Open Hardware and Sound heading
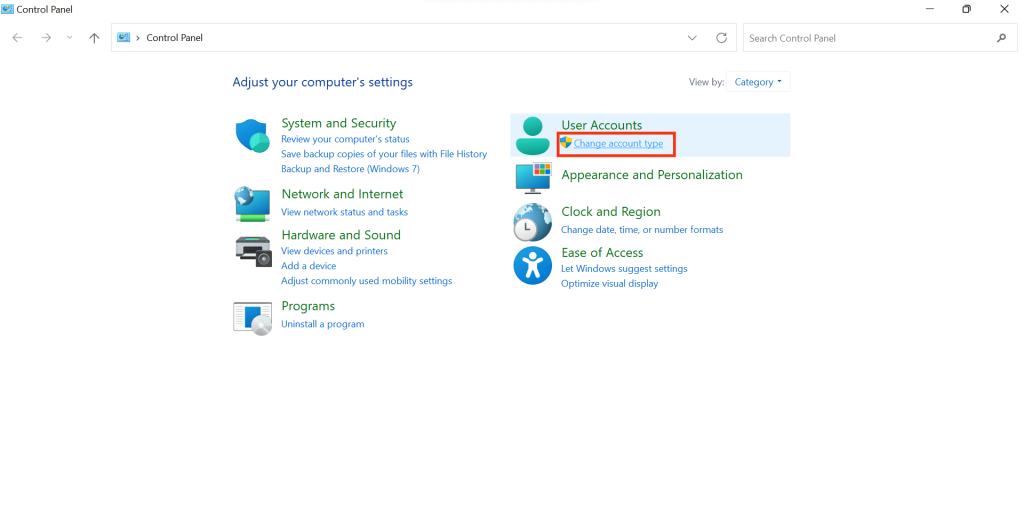This screenshot has width=1024, height=532. [341, 235]
